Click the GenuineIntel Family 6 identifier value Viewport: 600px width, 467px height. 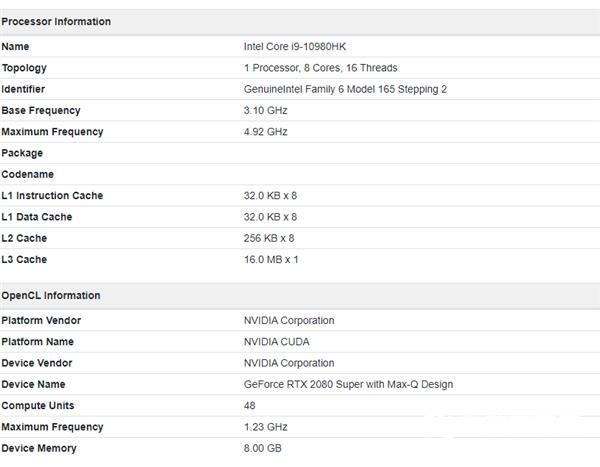tap(345, 89)
